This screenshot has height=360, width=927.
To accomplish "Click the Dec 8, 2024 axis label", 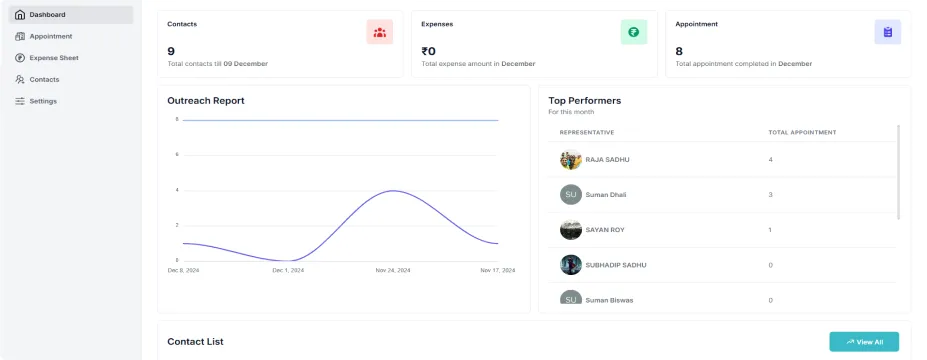I will click(183, 271).
